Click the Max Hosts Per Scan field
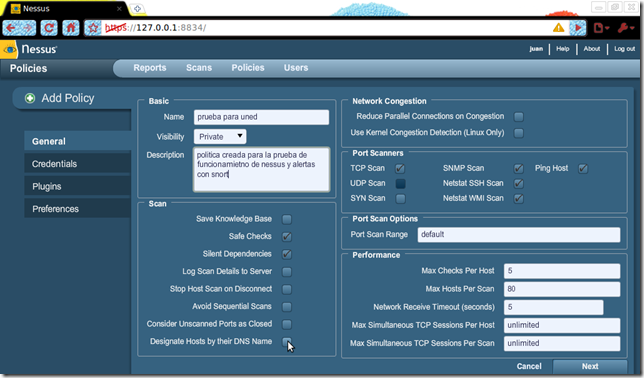Image resolution: width=644 pixels, height=378 pixels. [562, 289]
